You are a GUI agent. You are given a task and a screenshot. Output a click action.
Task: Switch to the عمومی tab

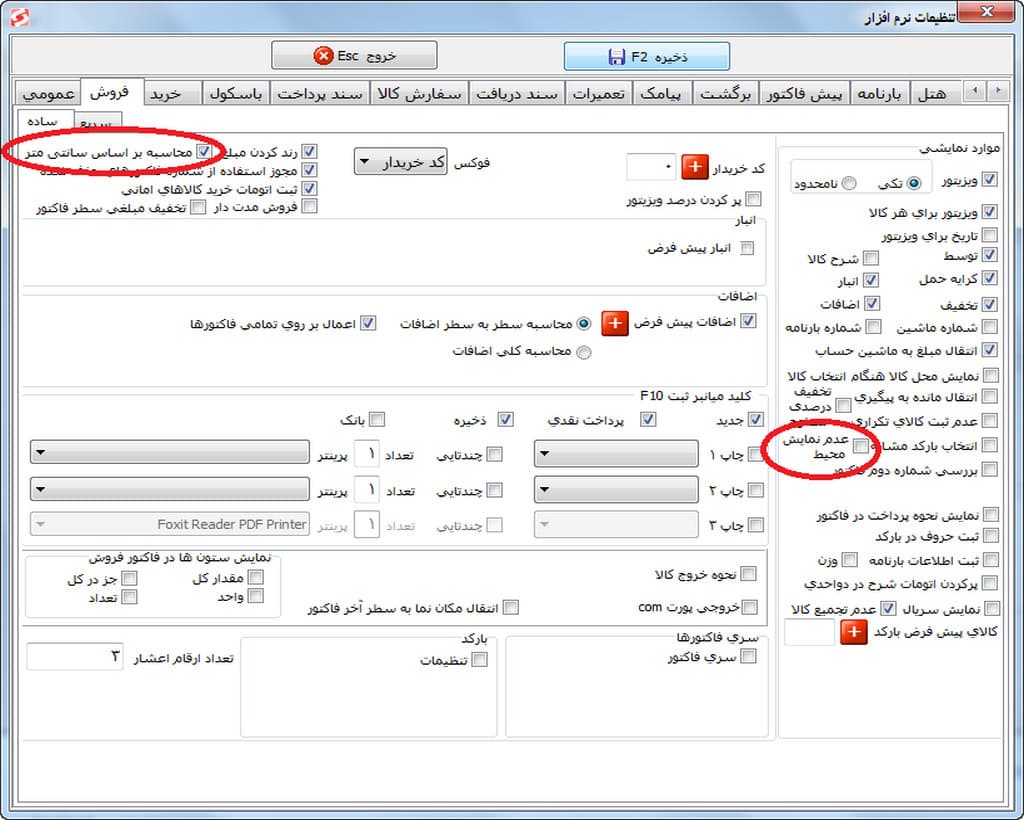(x=48, y=94)
